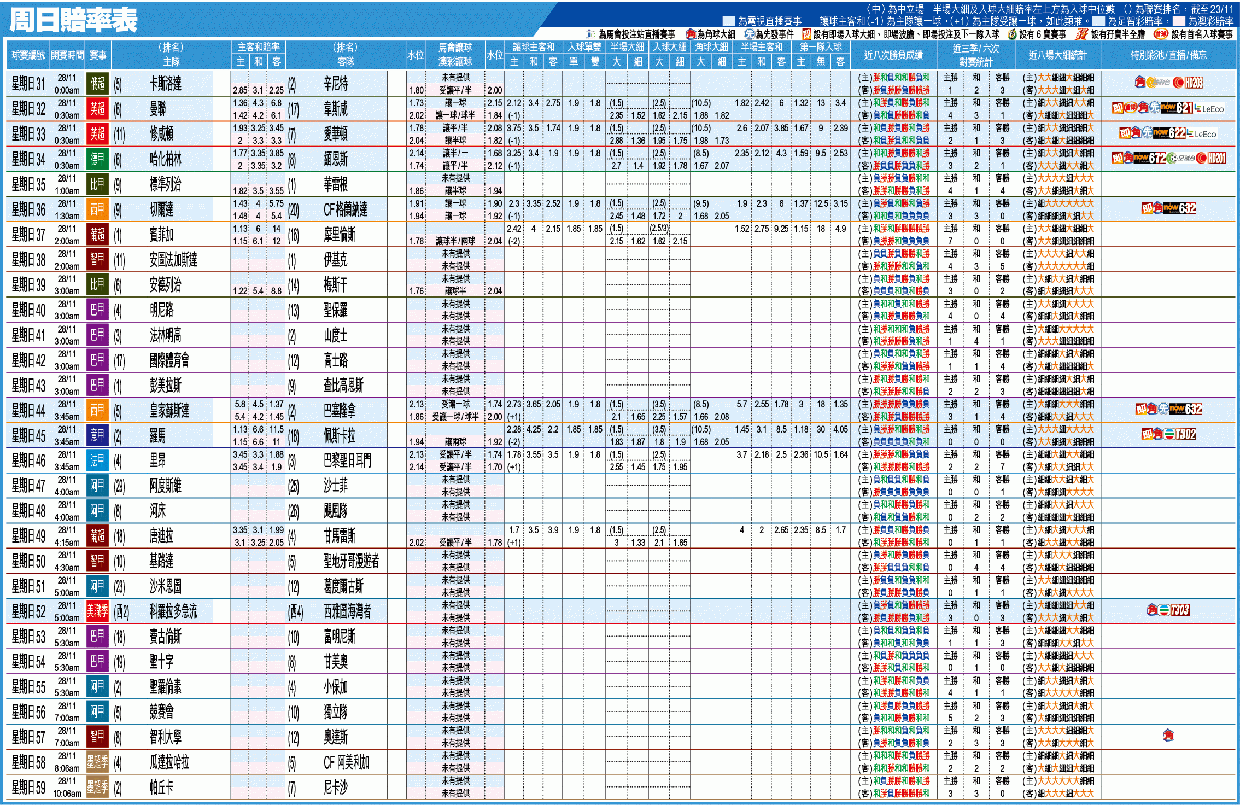
Task: Select home team 科羅拉多急流
Action: 173,611
